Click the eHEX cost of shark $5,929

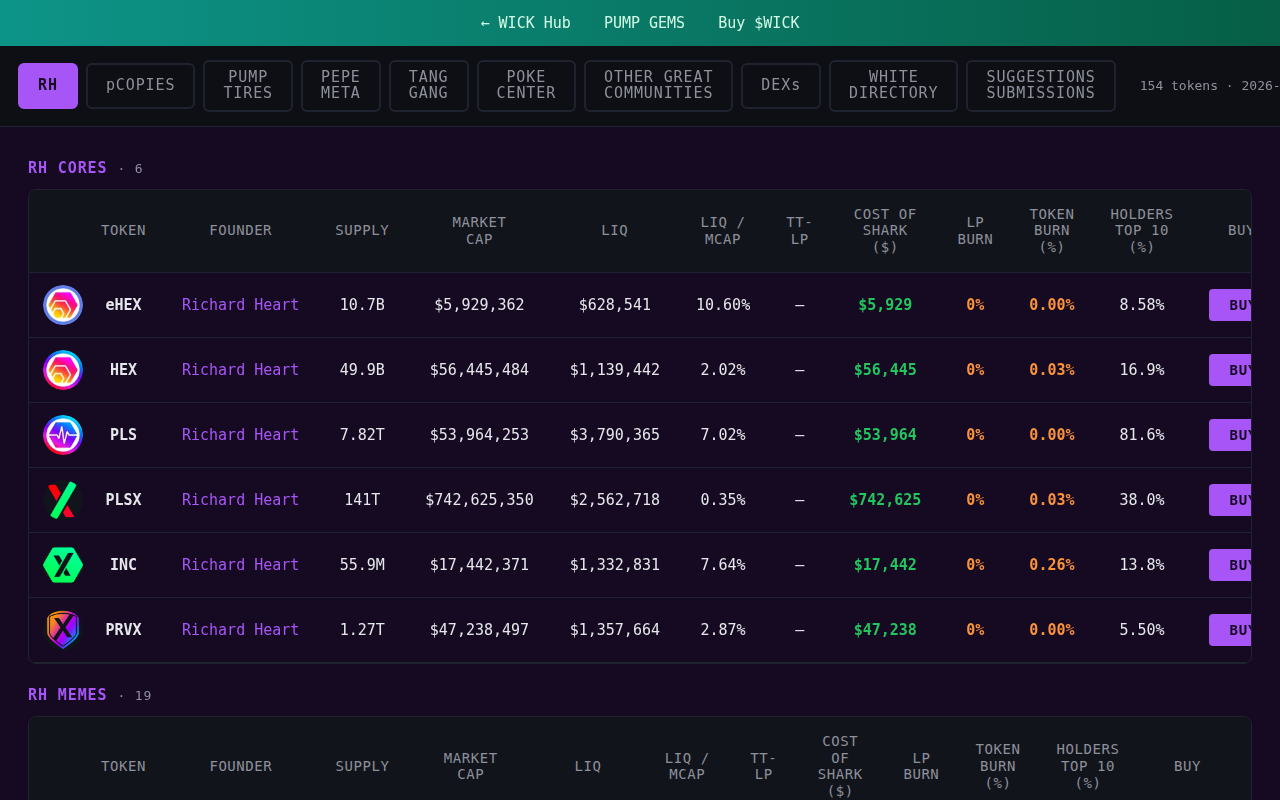[x=885, y=305]
